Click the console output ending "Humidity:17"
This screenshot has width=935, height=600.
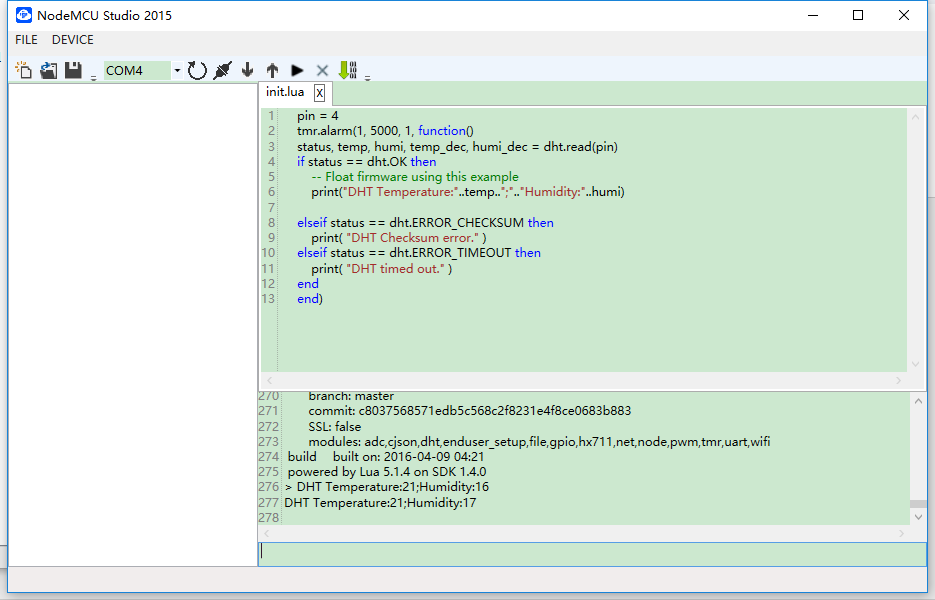pos(380,503)
